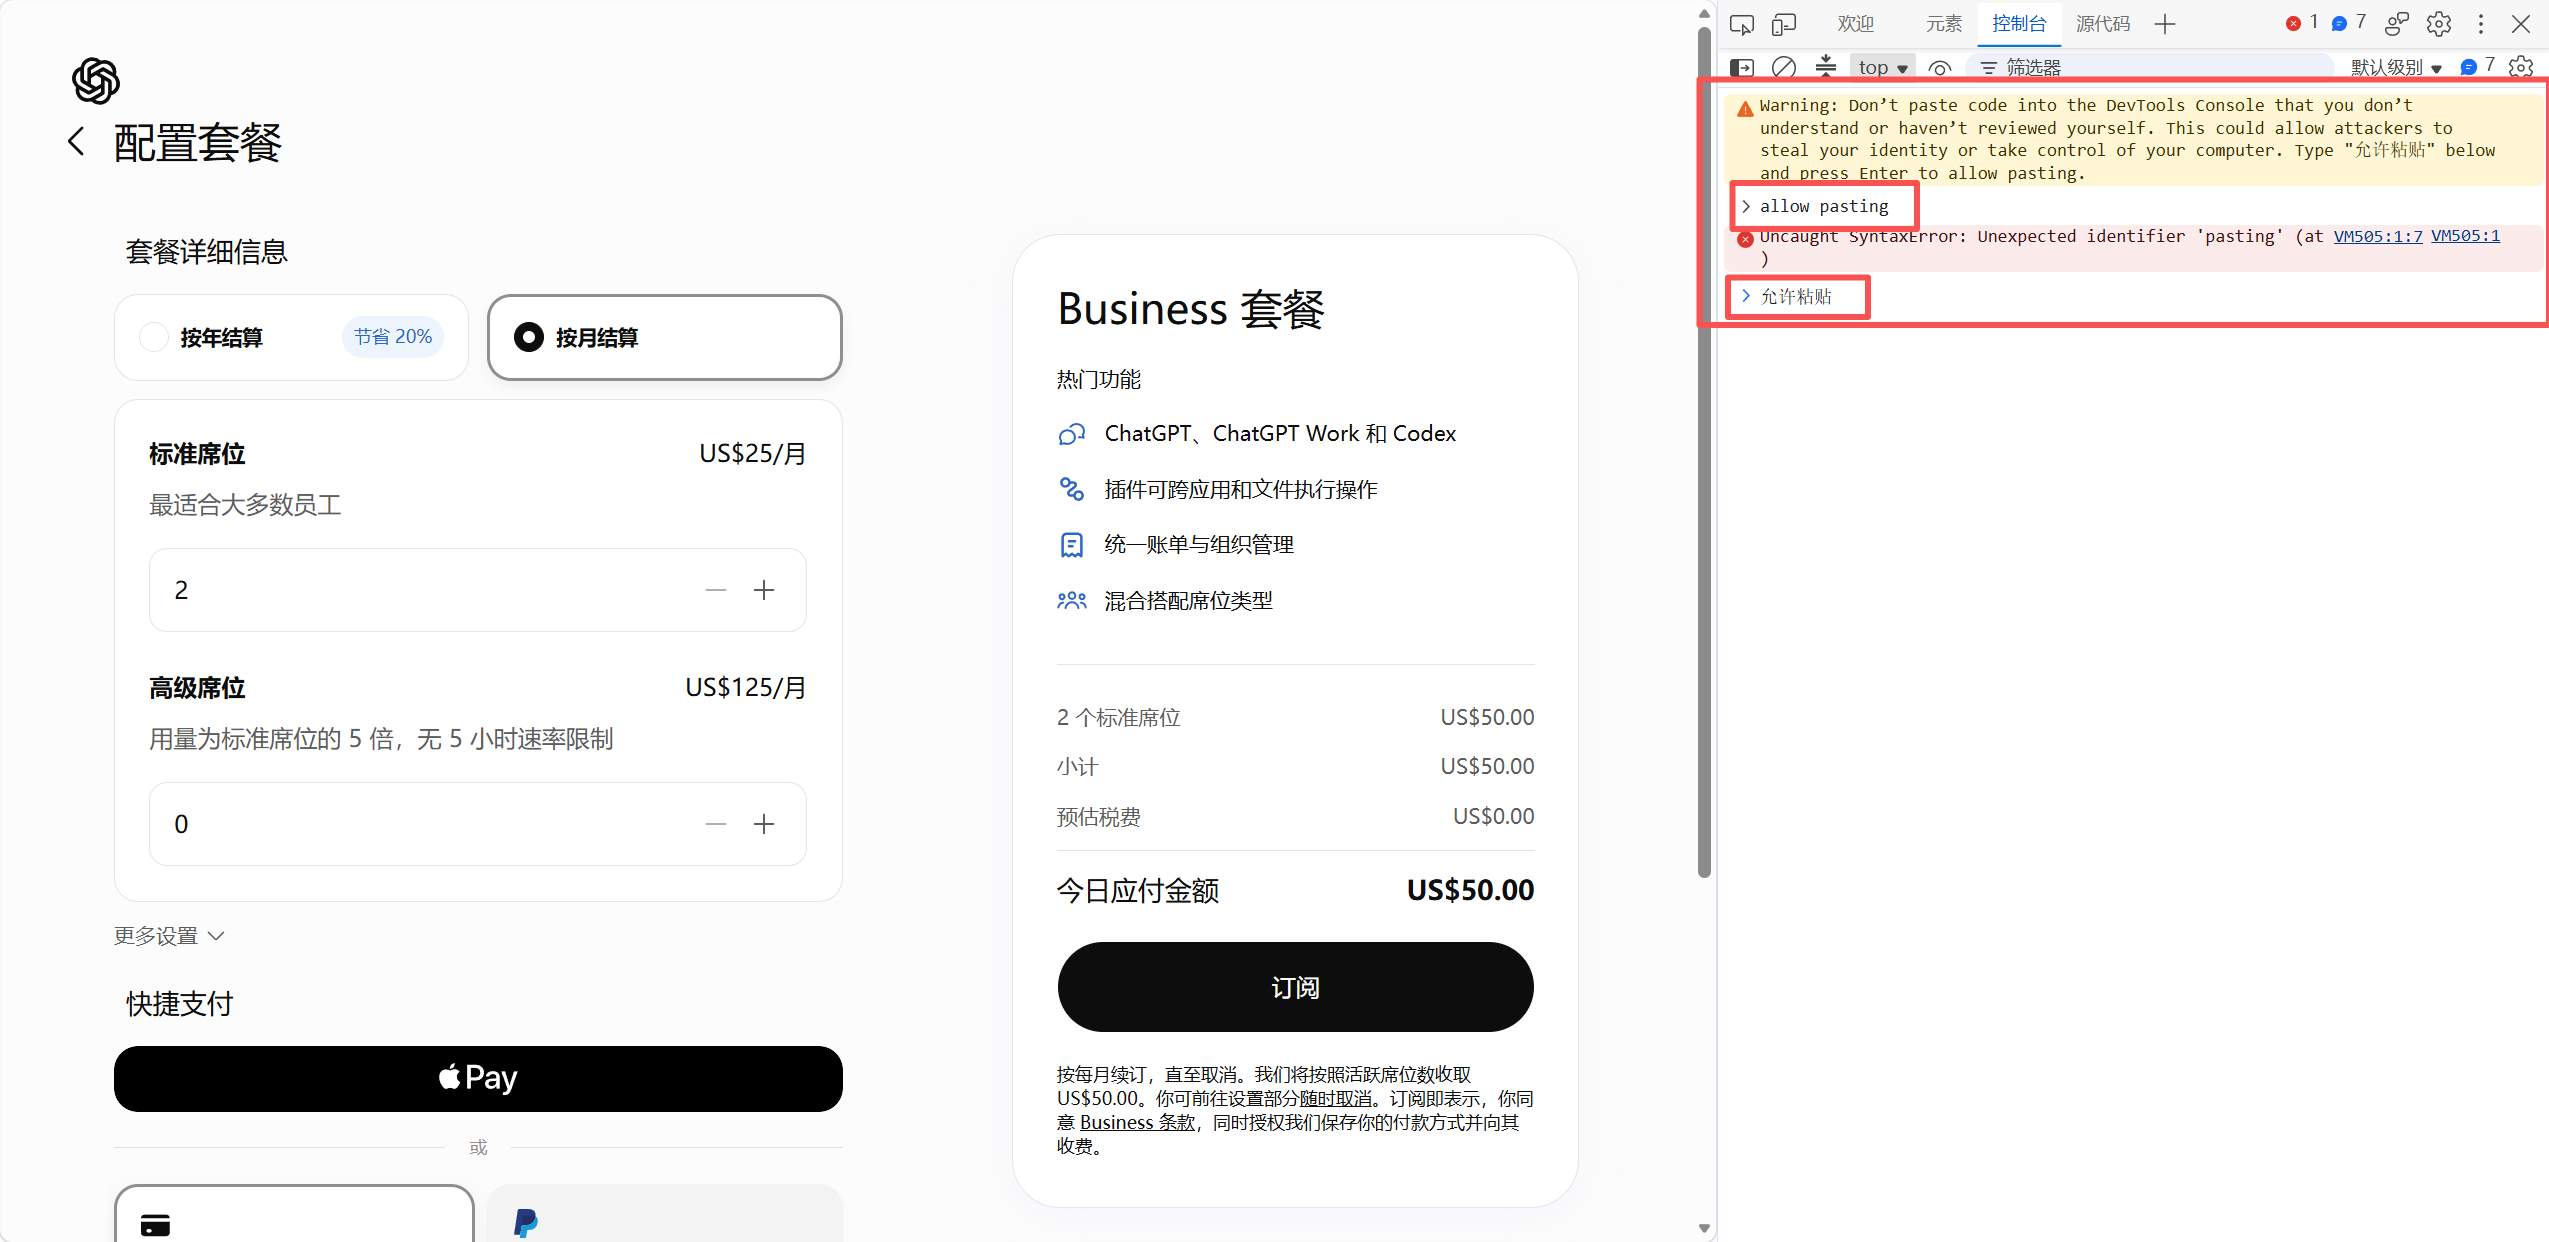Viewport: 2549px width, 1242px height.
Task: Open the 随时取消 link
Action: click(x=1335, y=1098)
